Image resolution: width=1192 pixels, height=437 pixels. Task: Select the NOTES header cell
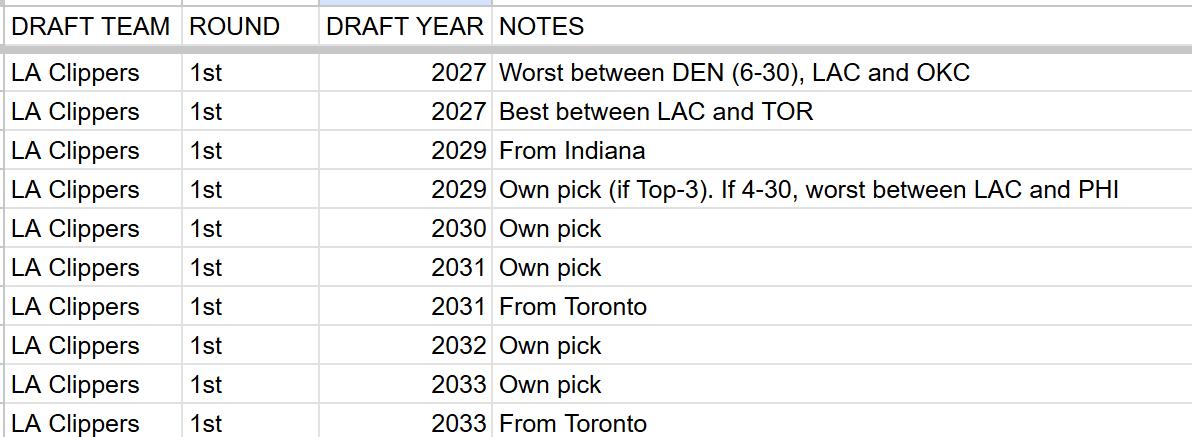pos(842,27)
